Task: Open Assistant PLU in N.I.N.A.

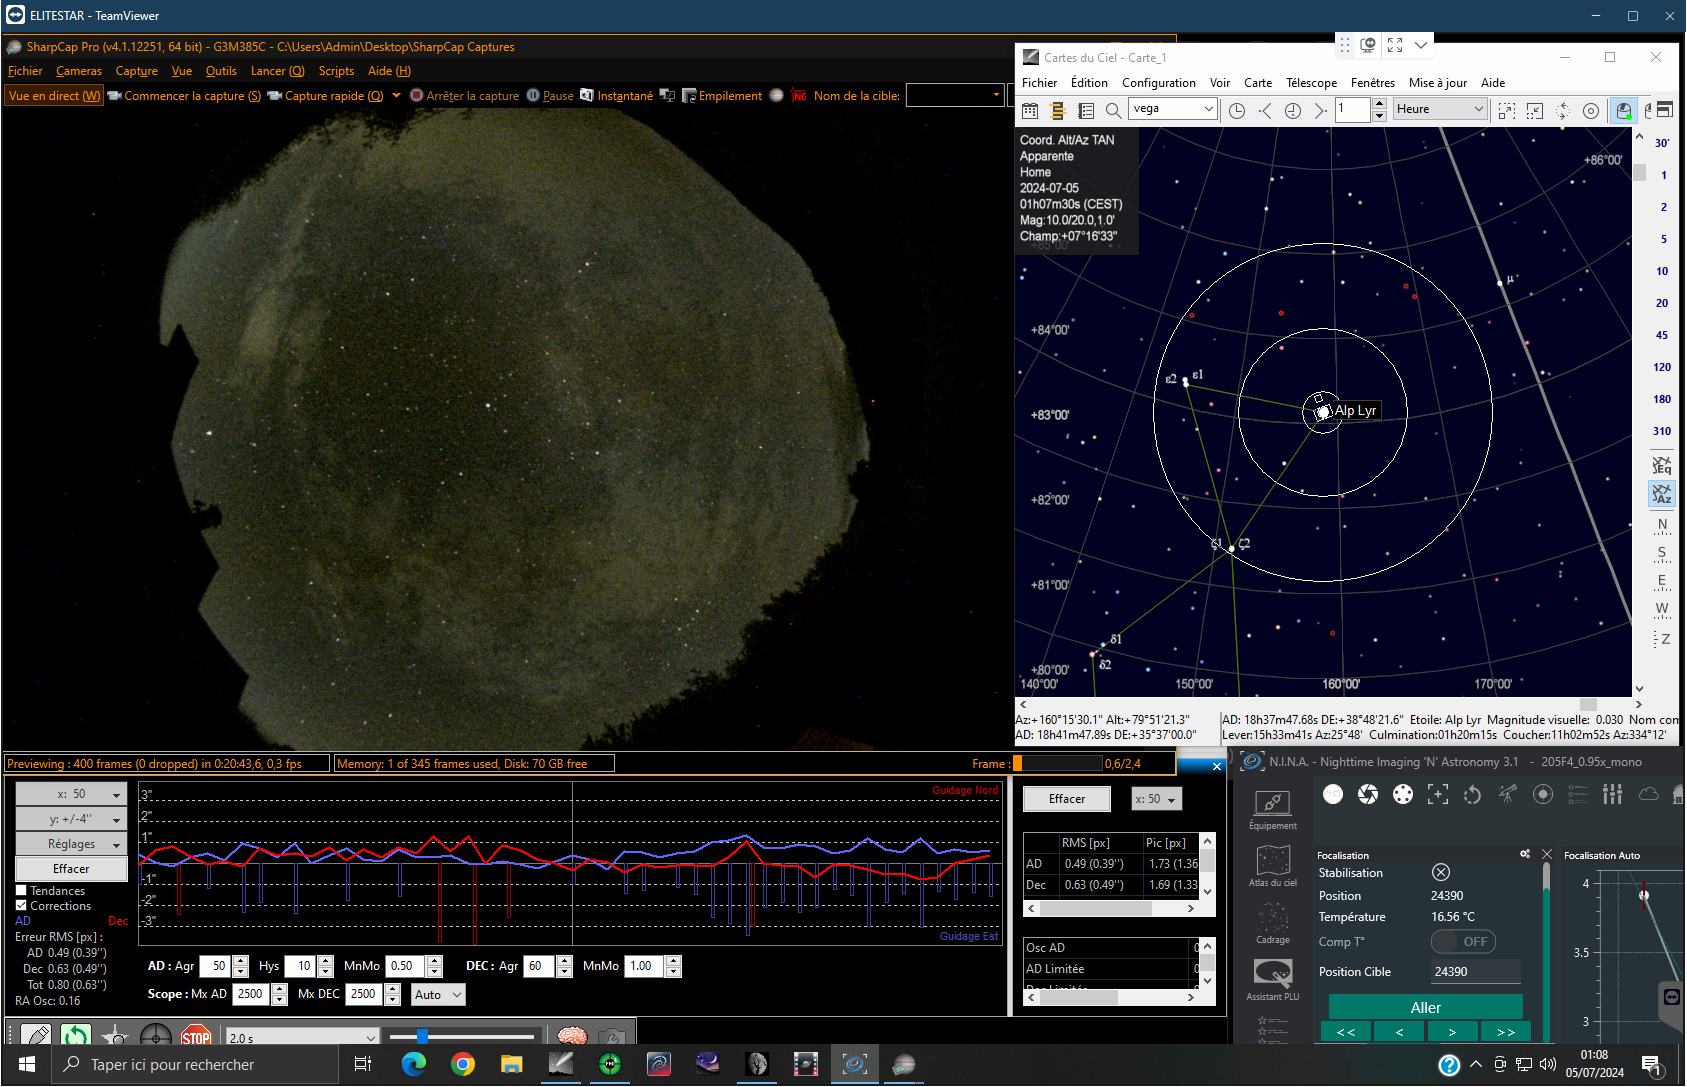Action: 1272,981
